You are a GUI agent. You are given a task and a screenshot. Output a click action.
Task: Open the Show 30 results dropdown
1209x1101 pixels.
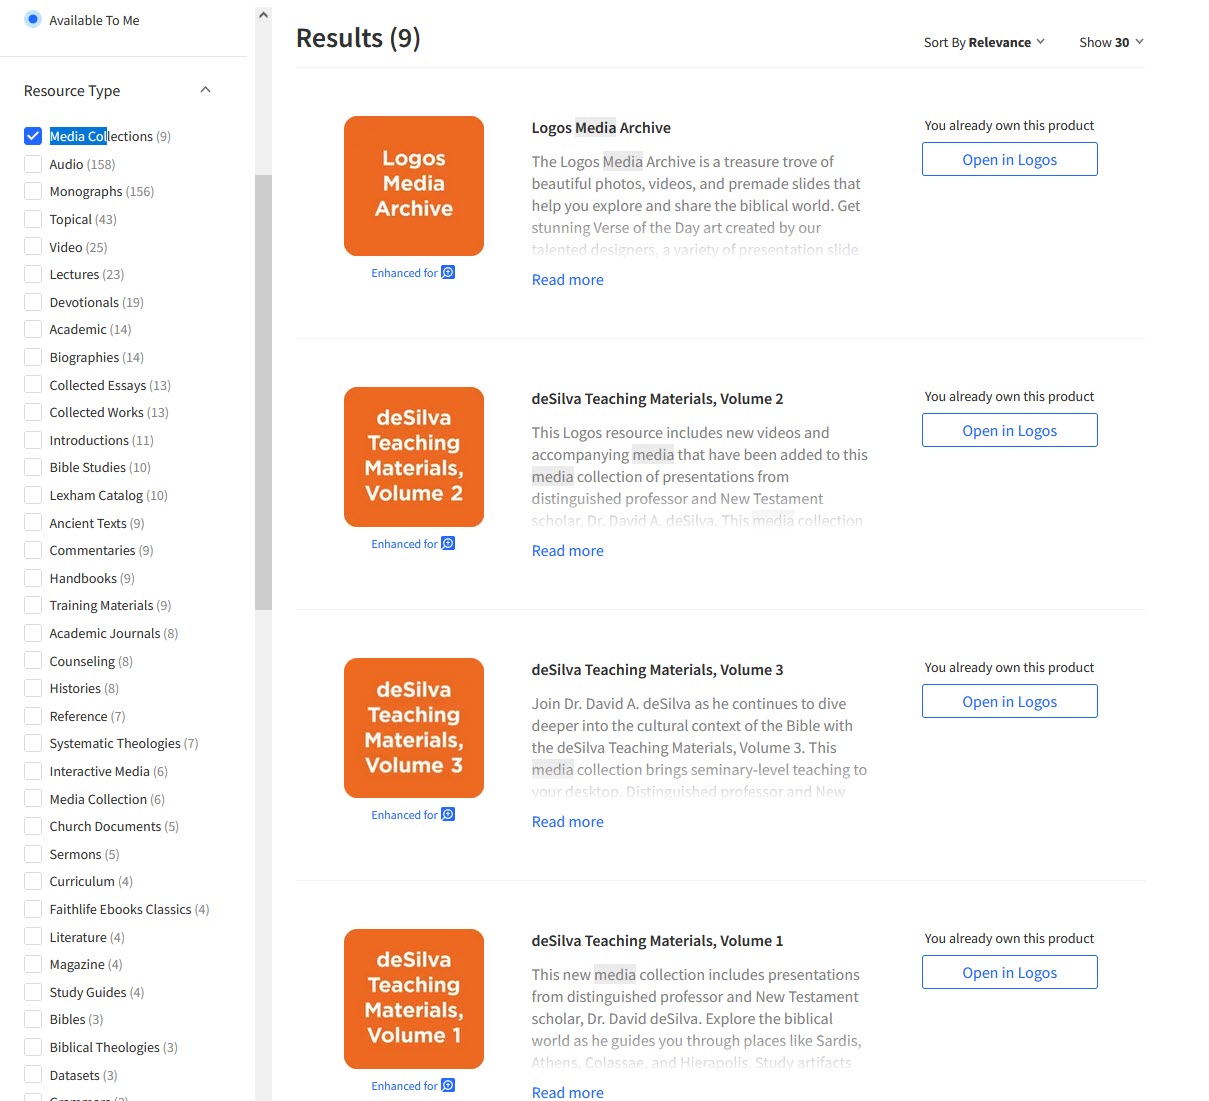(x=1111, y=42)
